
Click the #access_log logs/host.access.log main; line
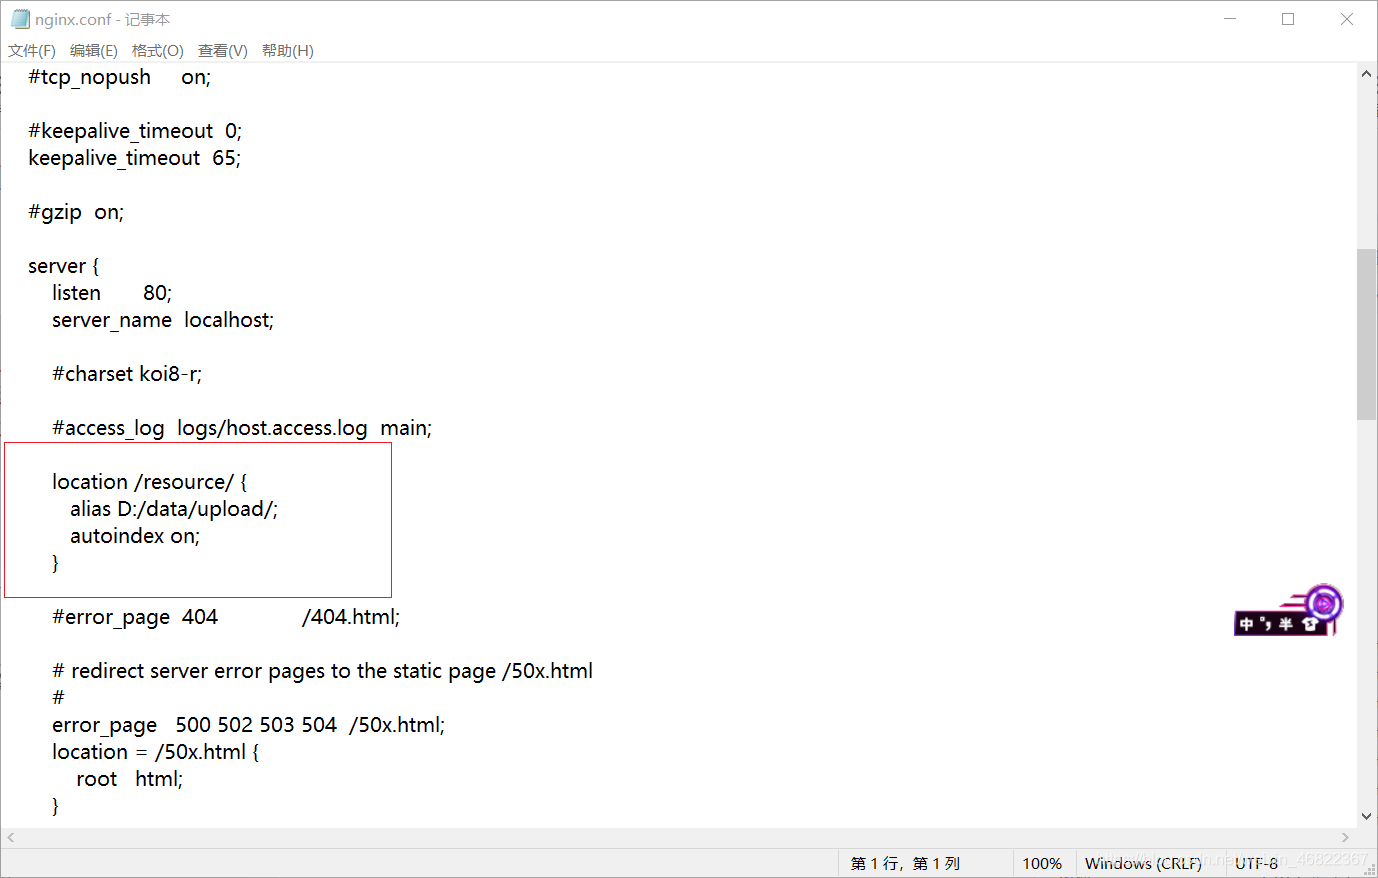(x=242, y=429)
